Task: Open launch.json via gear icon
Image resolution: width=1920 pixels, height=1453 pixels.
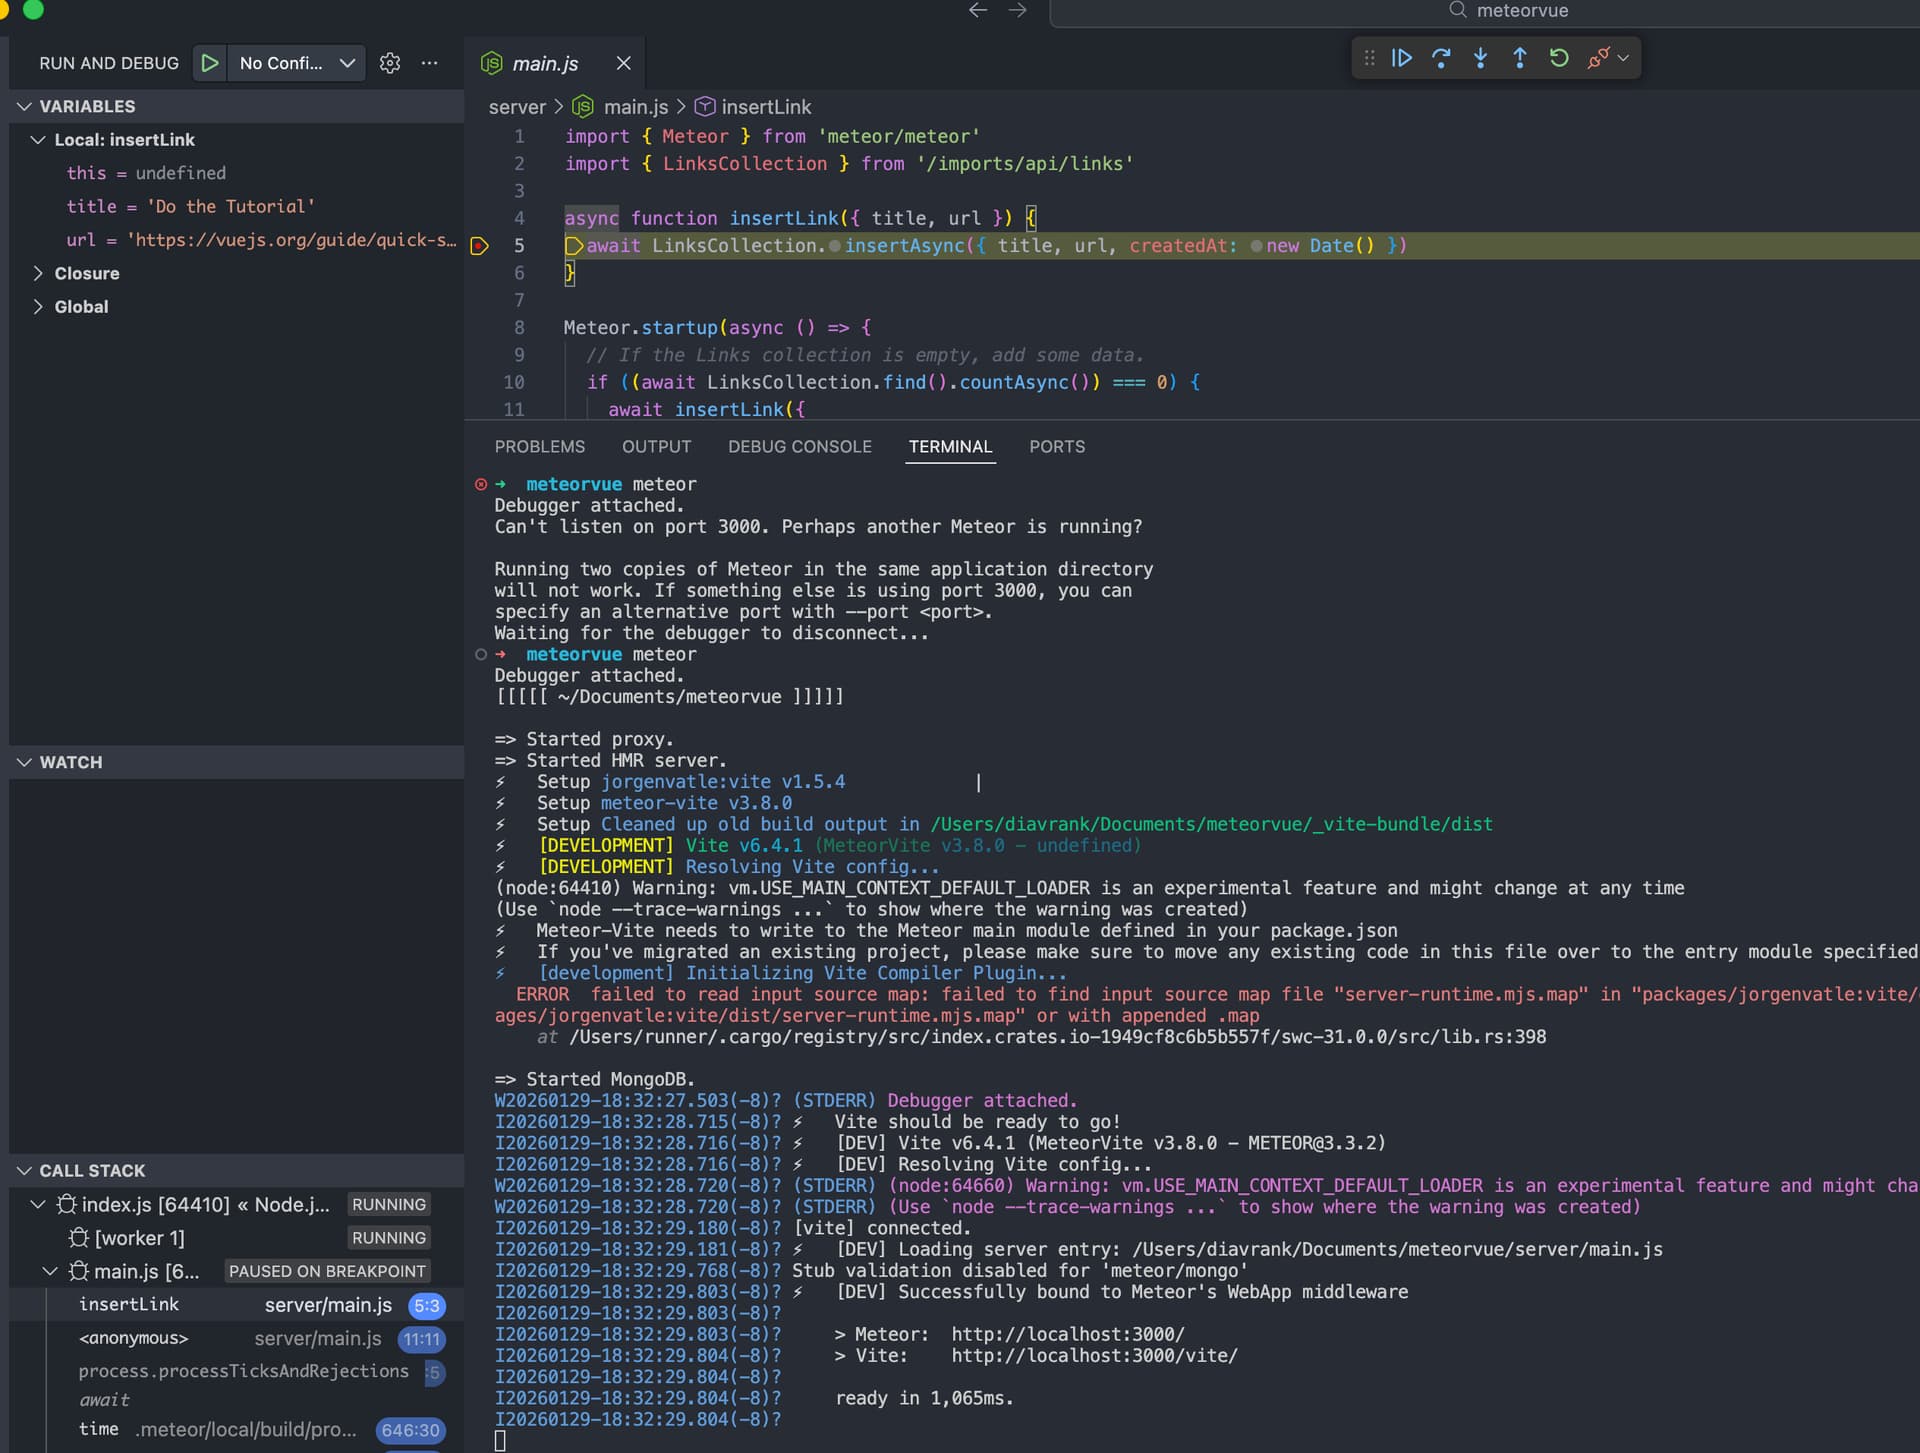Action: (x=390, y=63)
